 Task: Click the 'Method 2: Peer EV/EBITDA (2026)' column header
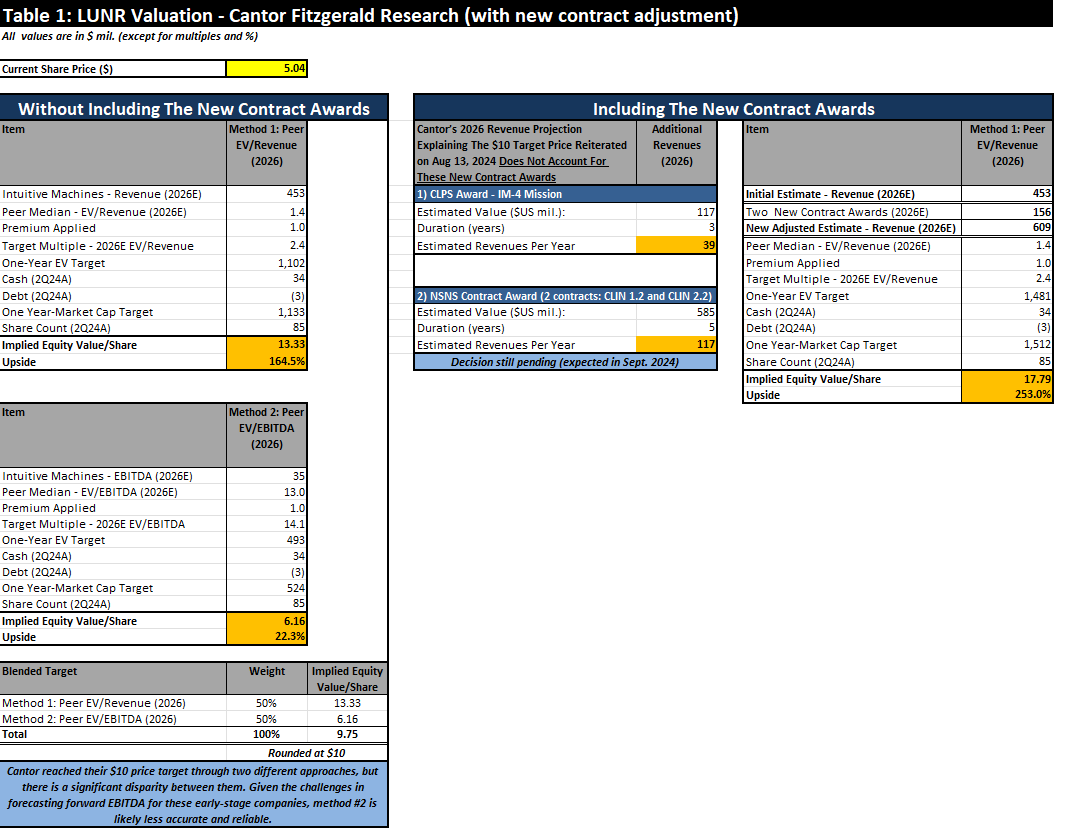(266, 436)
